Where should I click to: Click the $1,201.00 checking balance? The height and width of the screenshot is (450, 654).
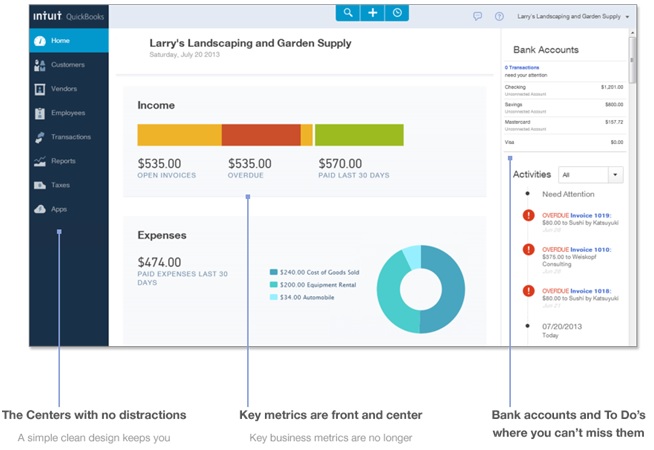pyautogui.click(x=612, y=87)
